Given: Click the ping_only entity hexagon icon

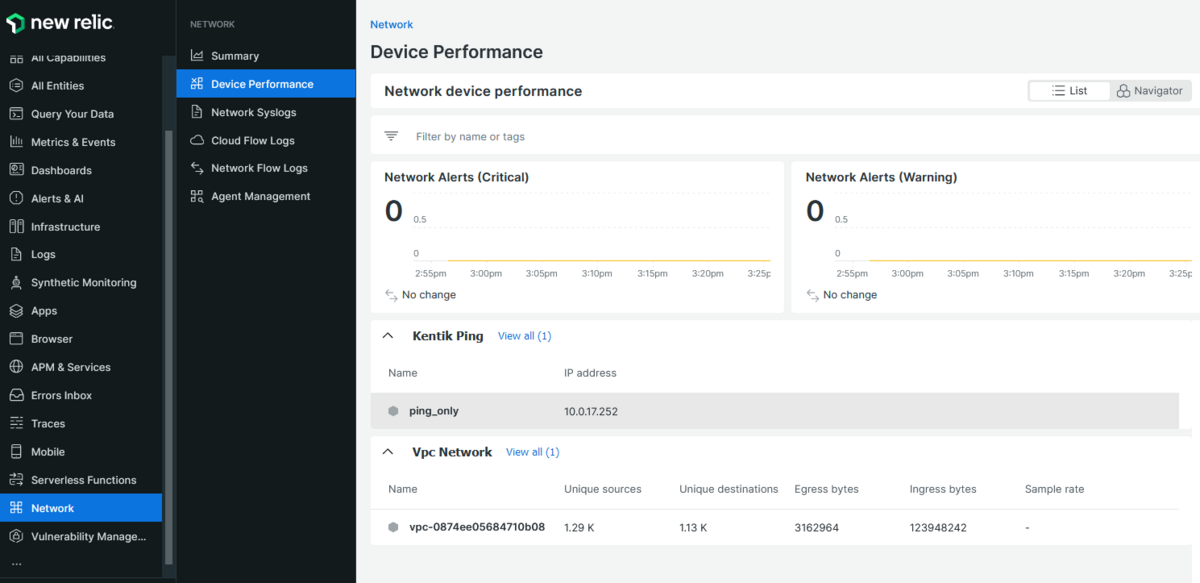Looking at the screenshot, I should coord(393,411).
